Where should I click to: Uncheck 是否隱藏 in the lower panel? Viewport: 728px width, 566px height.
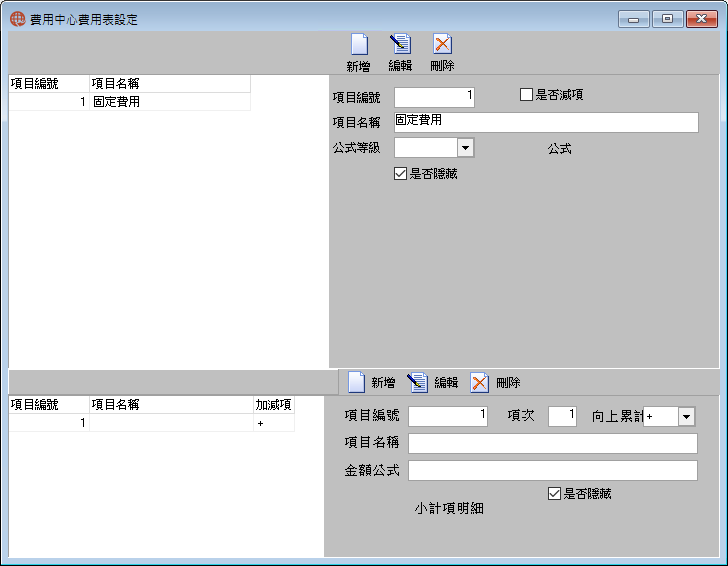tap(554, 493)
